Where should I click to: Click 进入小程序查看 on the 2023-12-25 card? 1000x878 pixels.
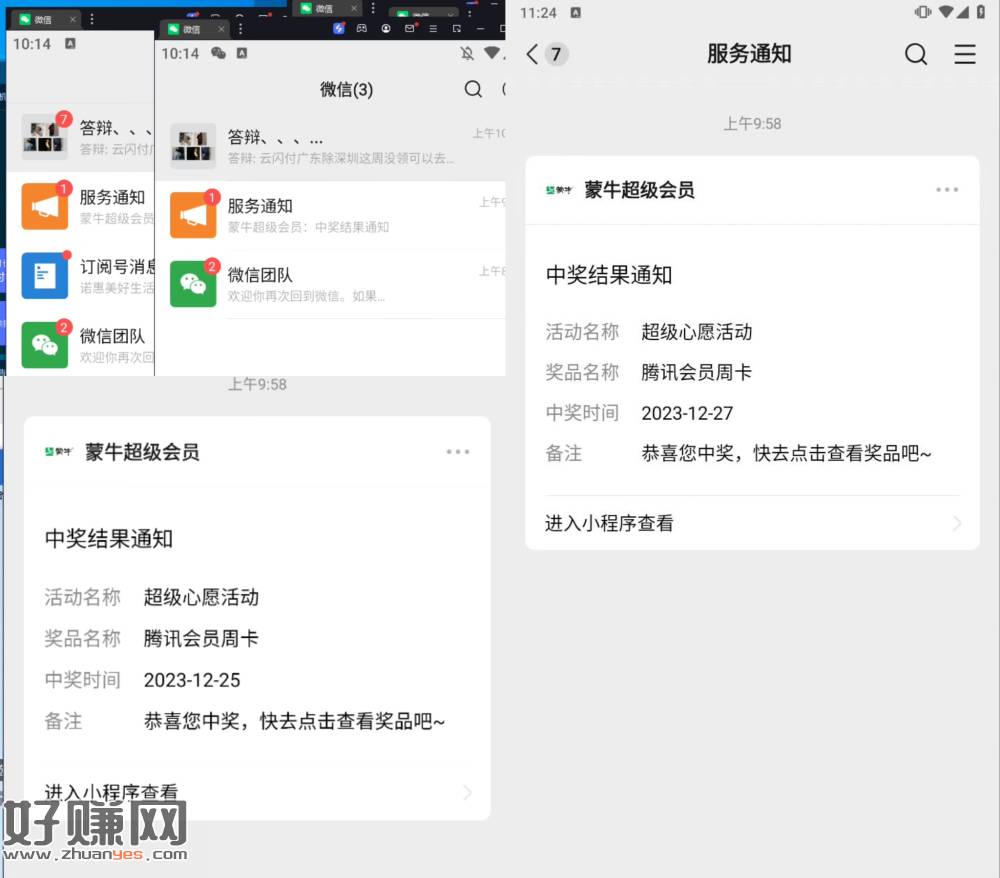[112, 793]
